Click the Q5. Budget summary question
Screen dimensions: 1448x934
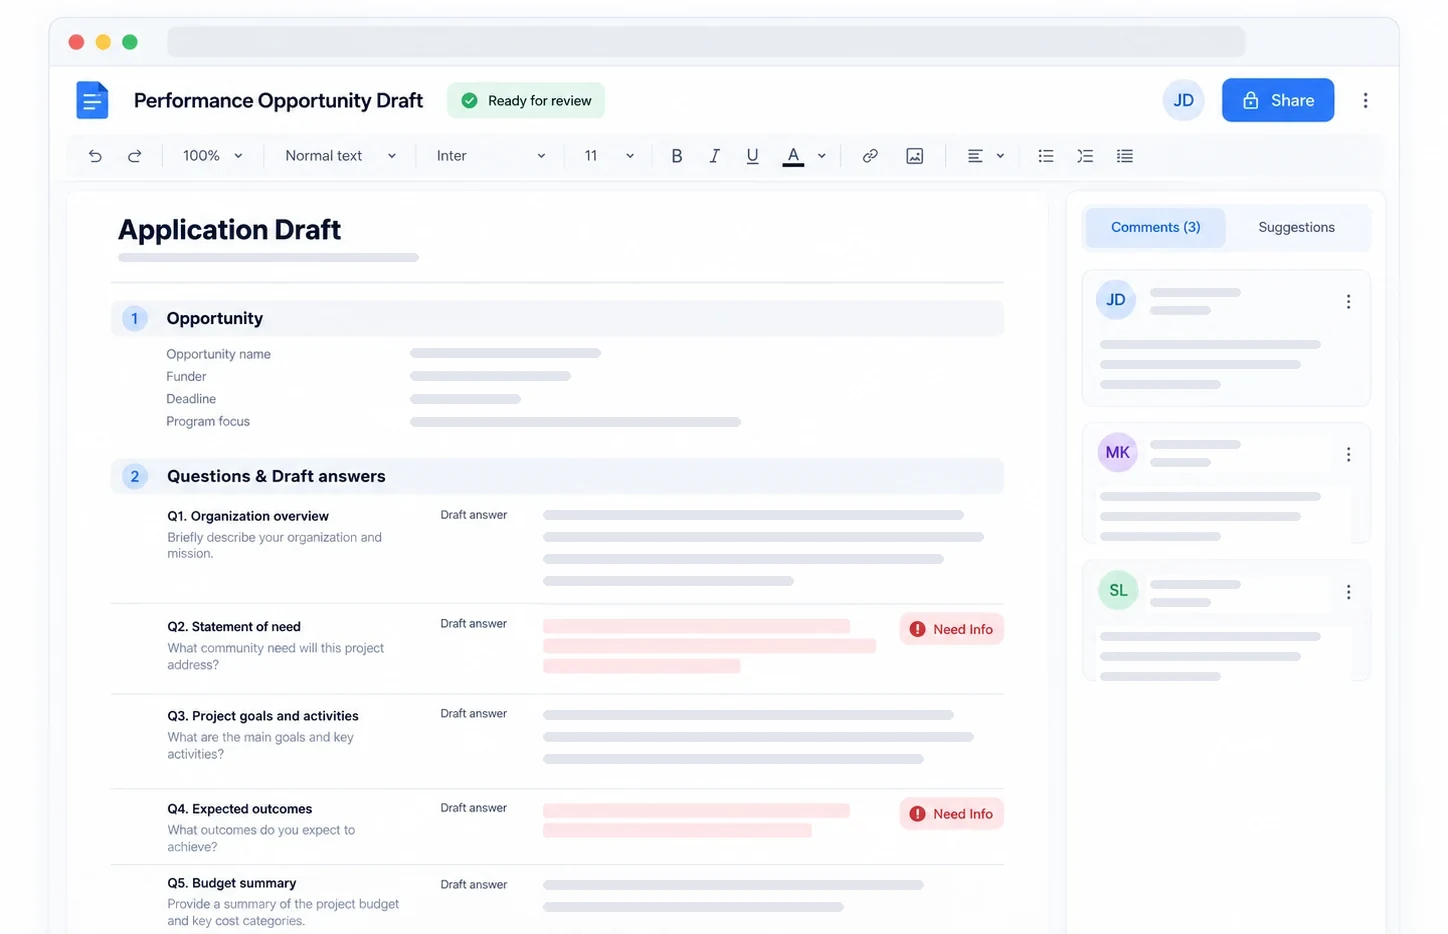coord(232,883)
